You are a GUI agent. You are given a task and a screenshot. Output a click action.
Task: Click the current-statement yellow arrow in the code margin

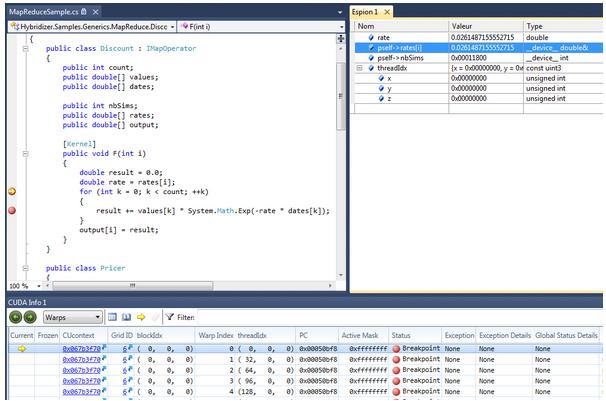click(x=12, y=190)
